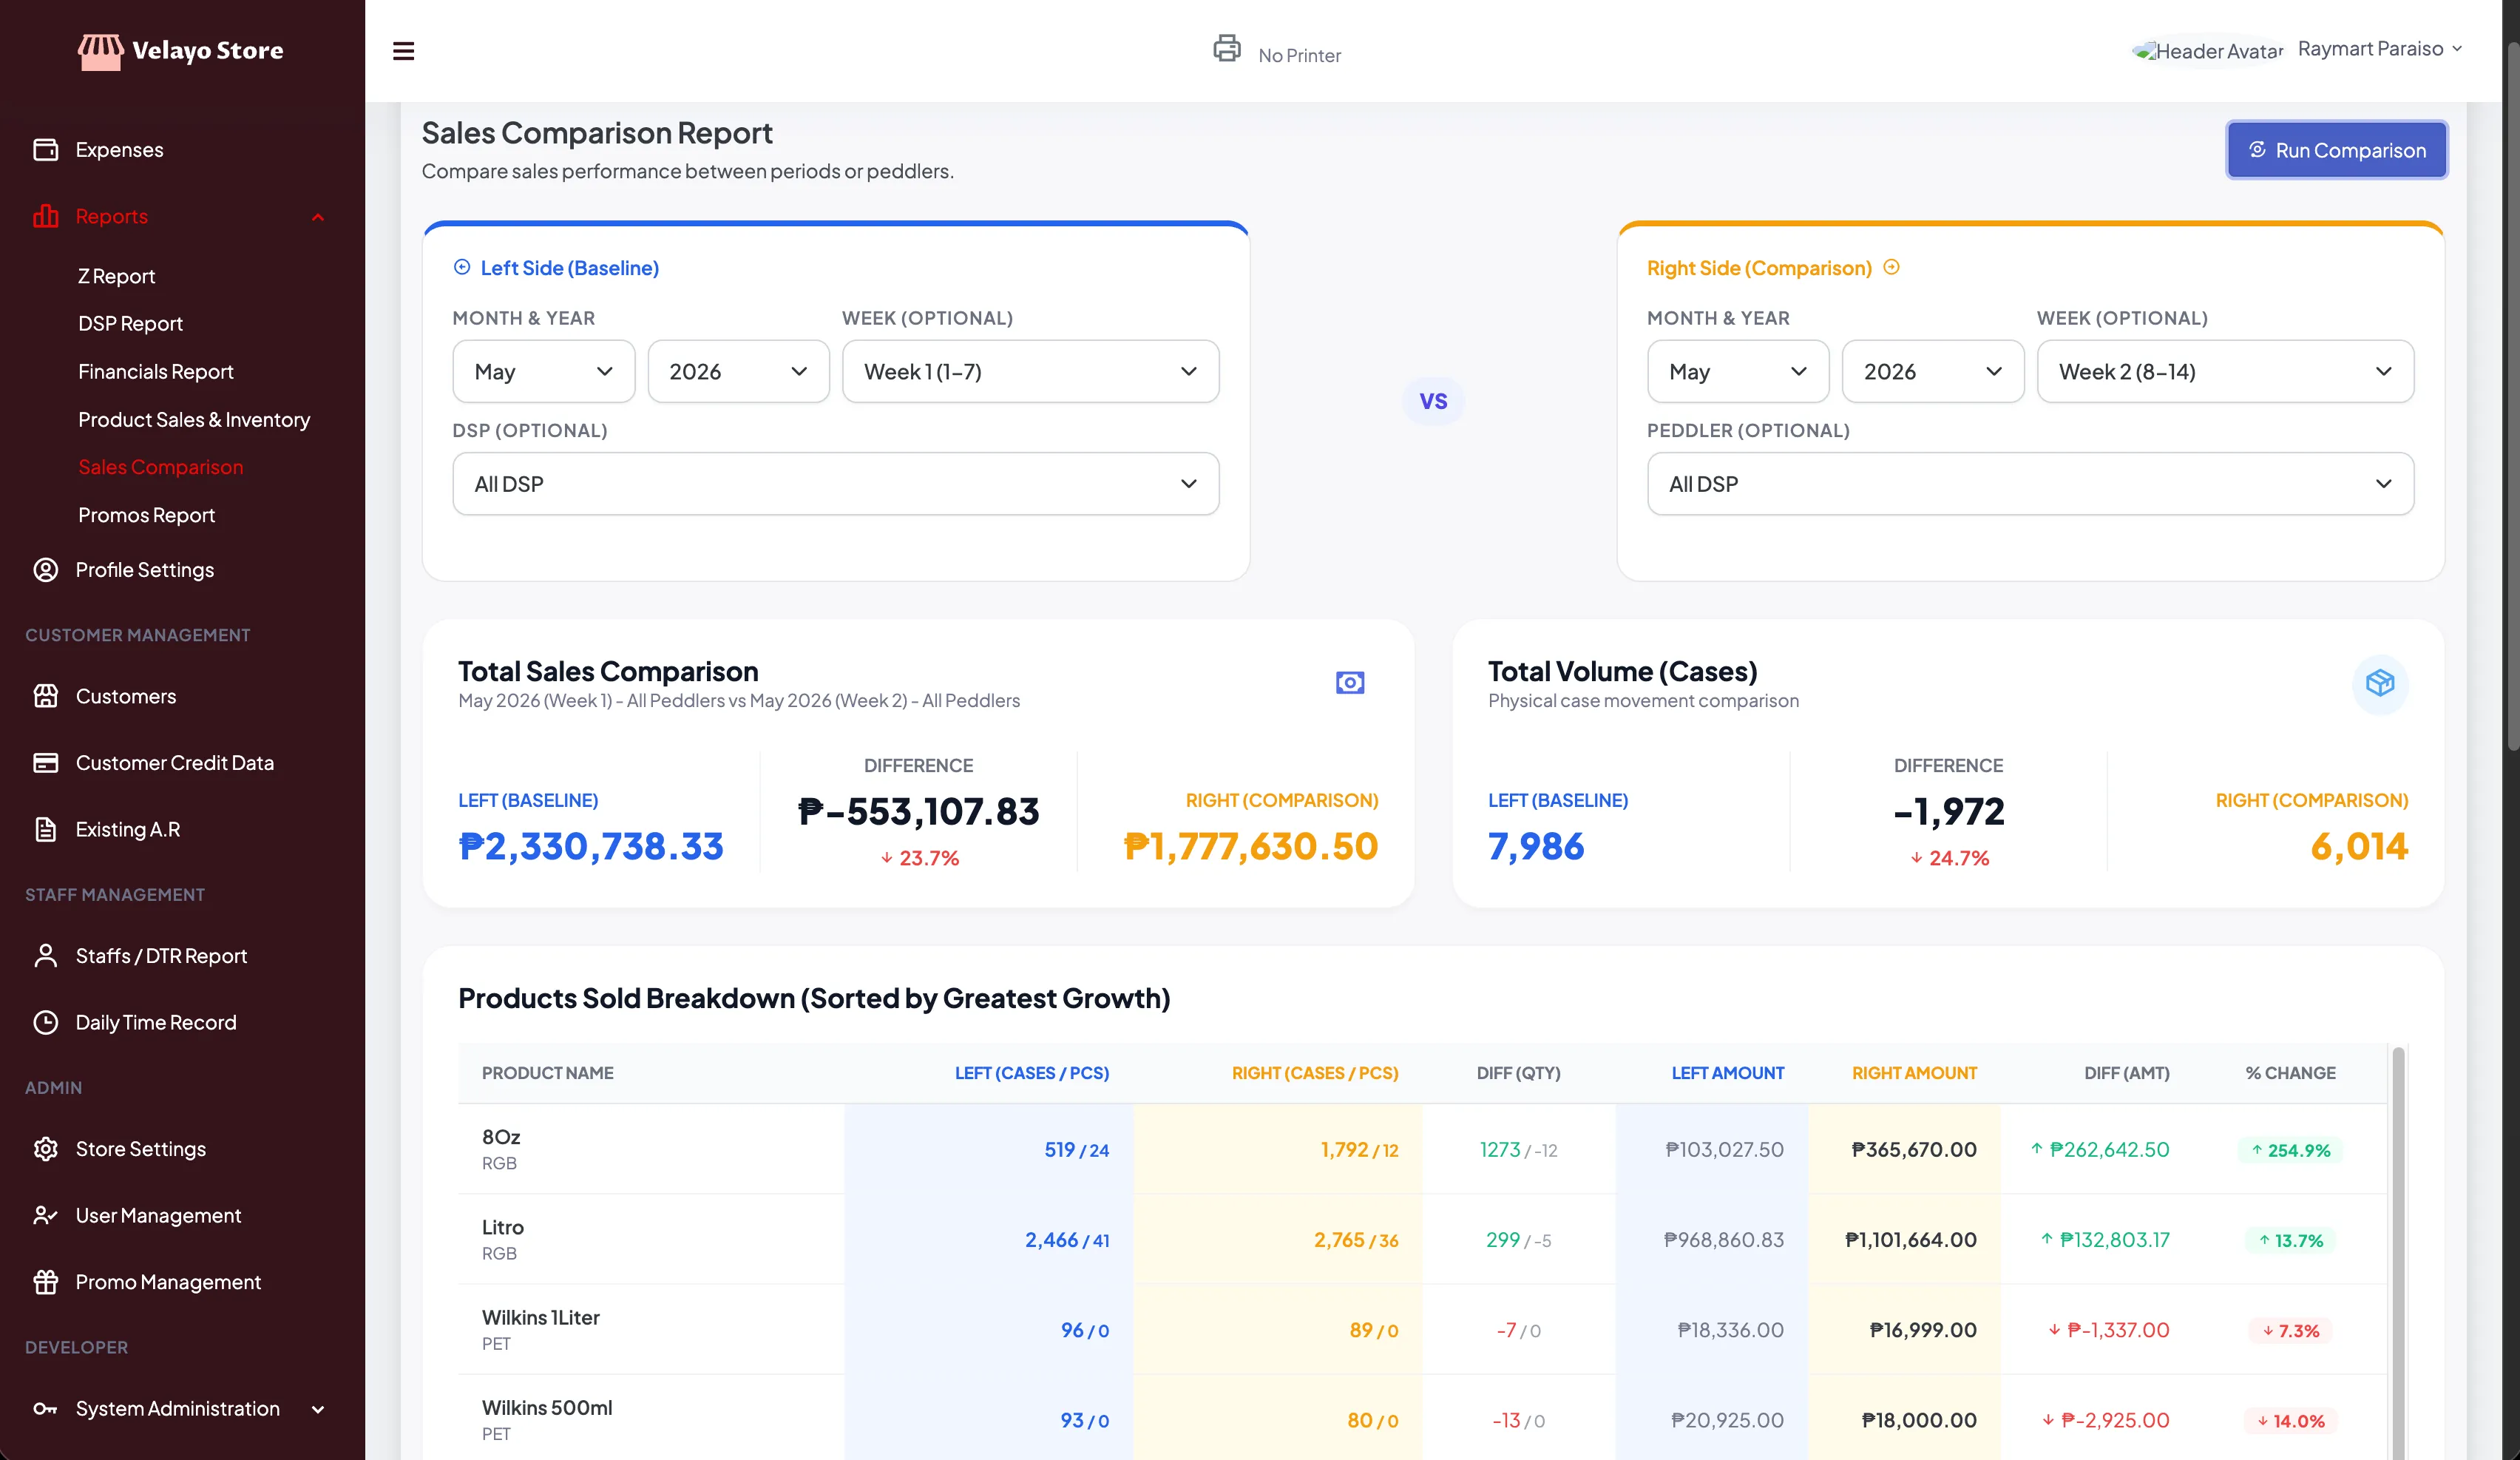2520x1460 pixels.
Task: Open Profile Settings page
Action: pos(145,570)
